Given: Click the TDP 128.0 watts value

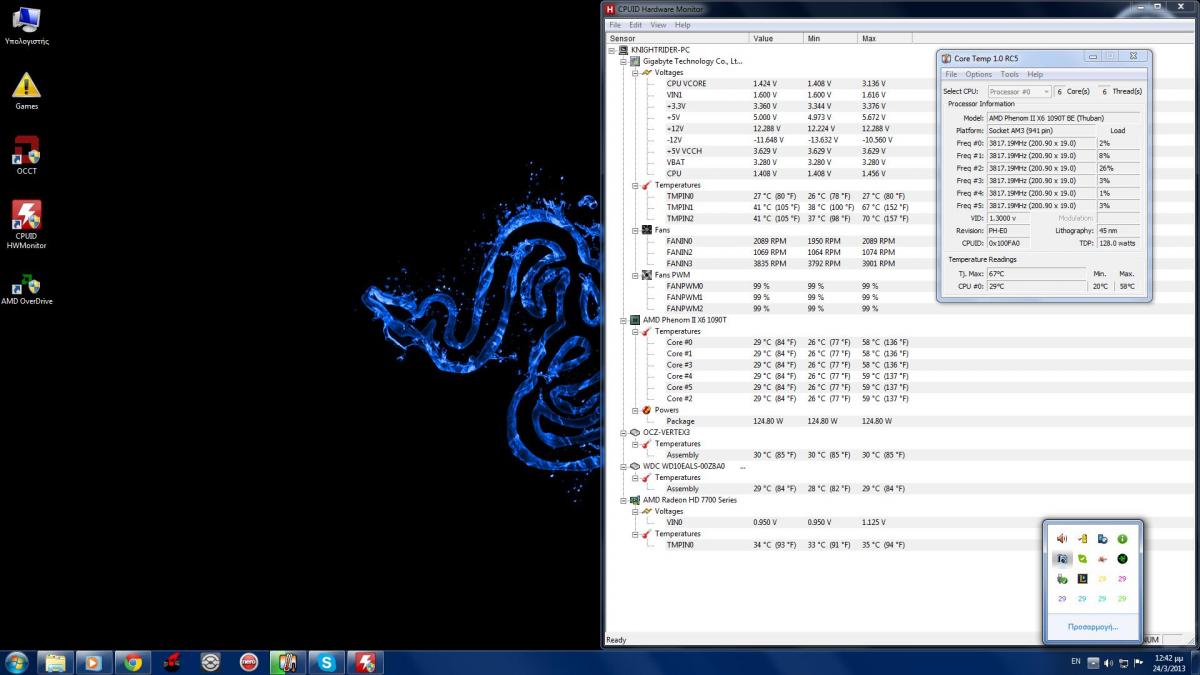Looking at the screenshot, I should (x=1118, y=243).
